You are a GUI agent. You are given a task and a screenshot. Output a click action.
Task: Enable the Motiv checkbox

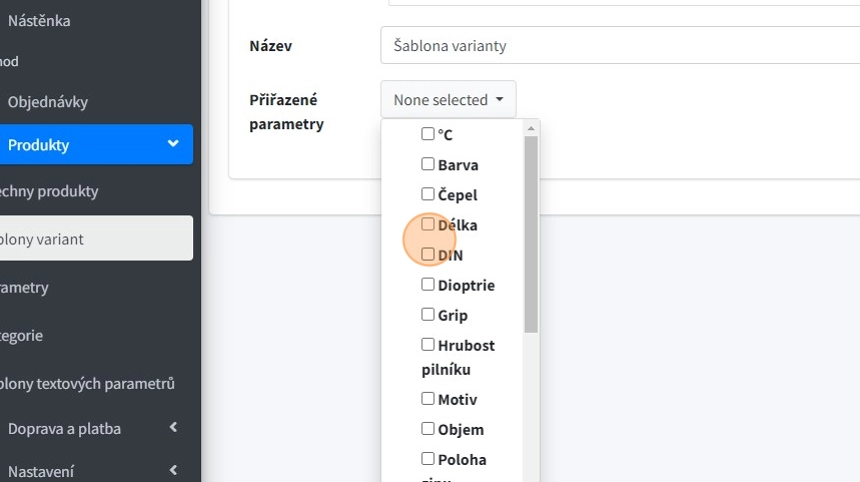tap(428, 398)
